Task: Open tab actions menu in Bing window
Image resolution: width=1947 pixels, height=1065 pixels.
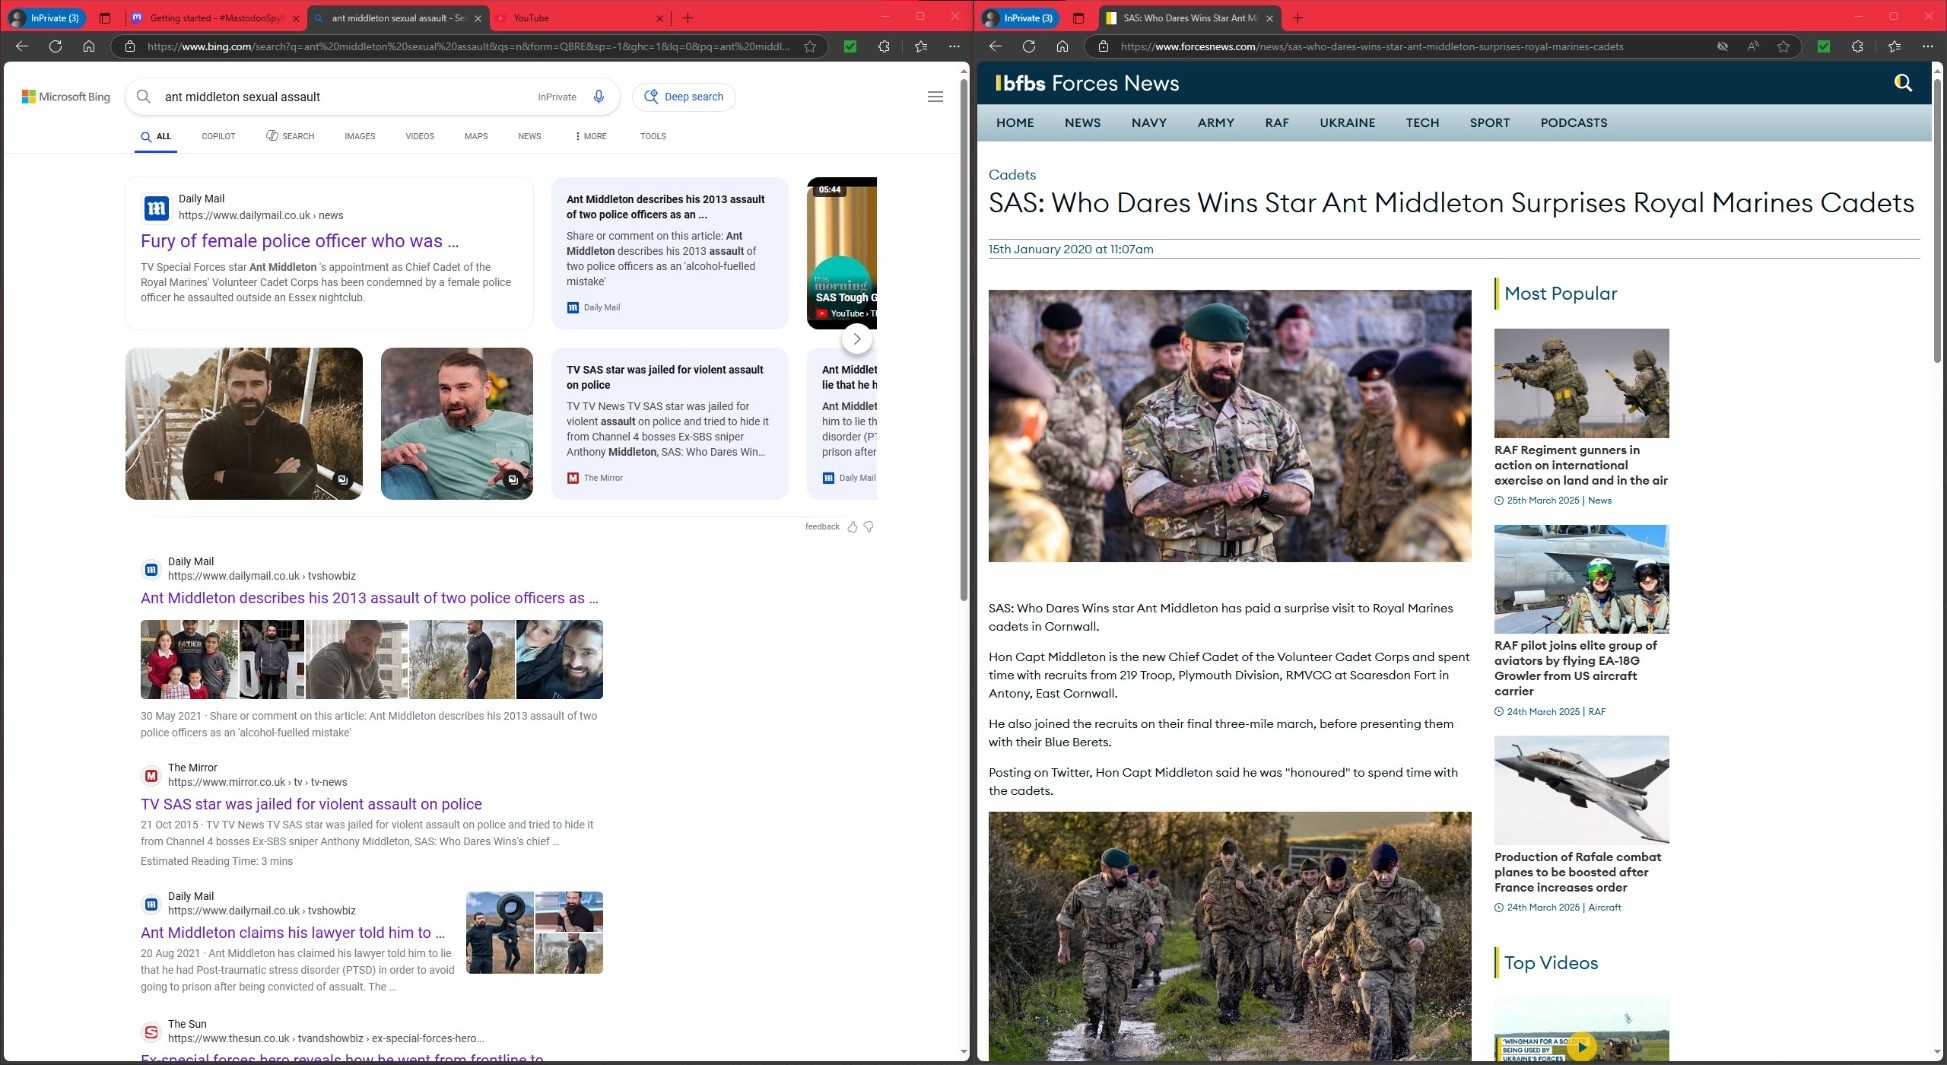Action: (x=105, y=18)
